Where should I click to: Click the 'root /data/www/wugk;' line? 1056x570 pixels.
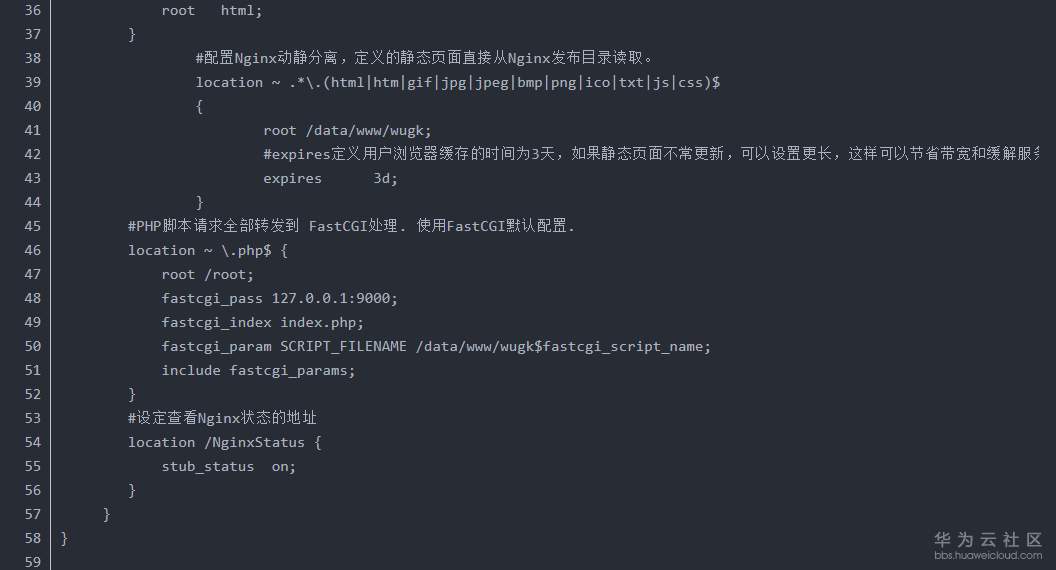click(x=347, y=130)
